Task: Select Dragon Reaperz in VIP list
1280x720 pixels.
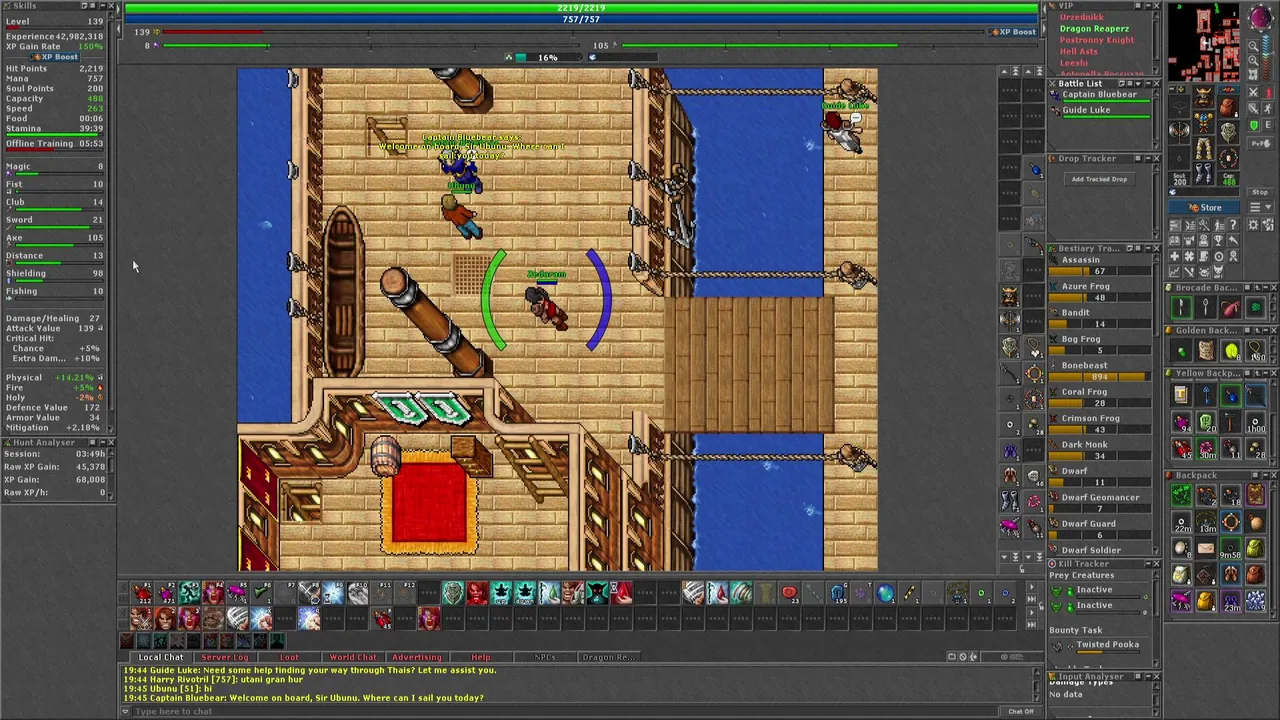Action: point(1094,29)
